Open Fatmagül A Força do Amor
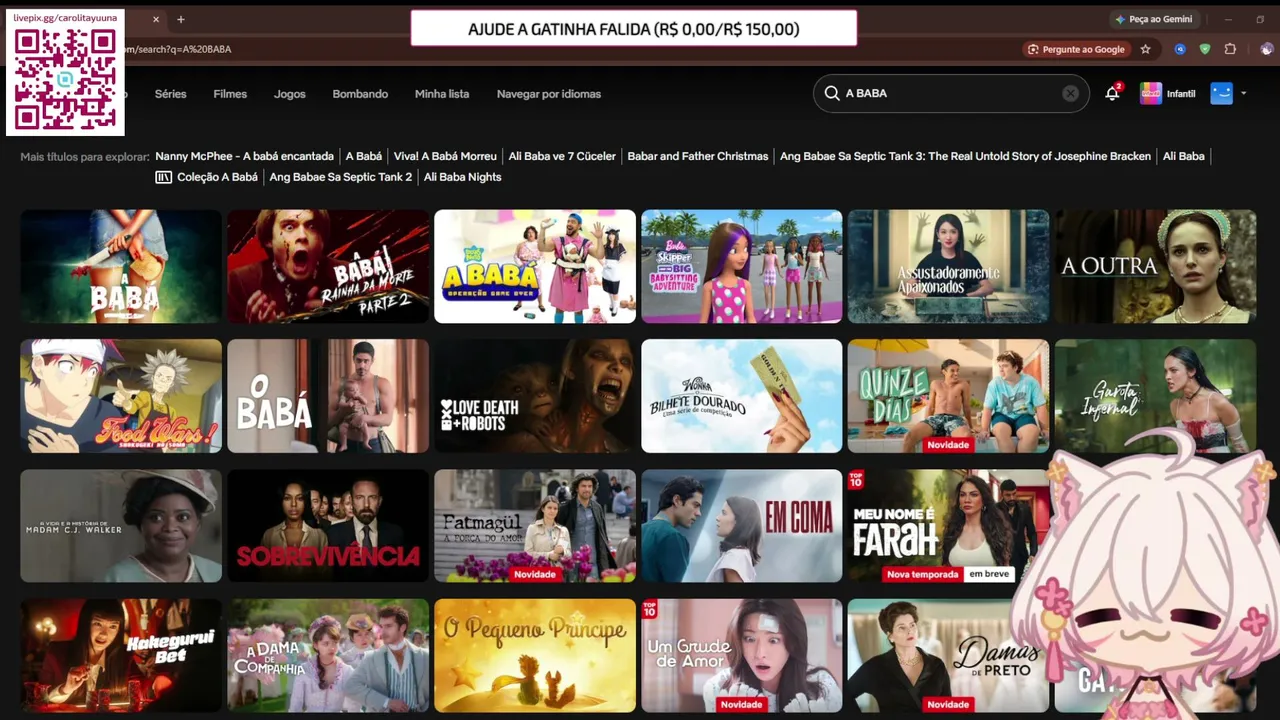Viewport: 1280px width, 720px height. [x=535, y=526]
